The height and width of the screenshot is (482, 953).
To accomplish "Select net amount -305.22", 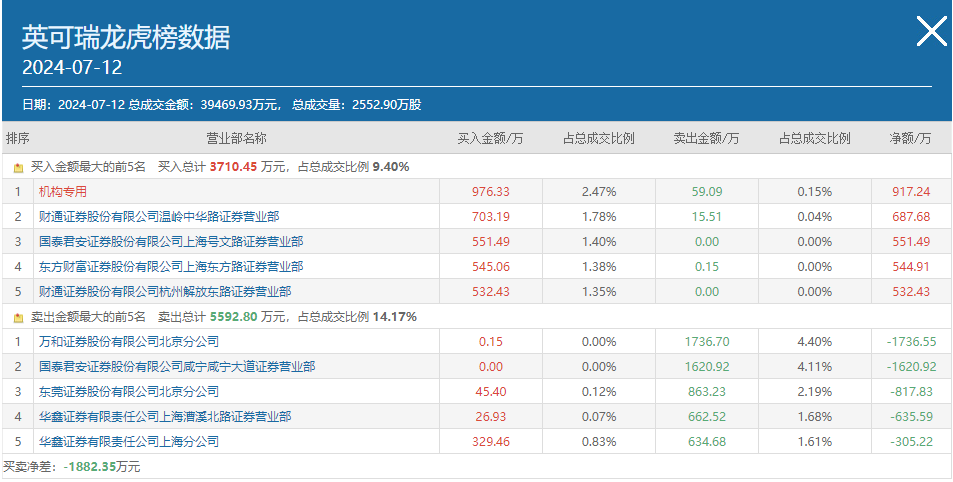I will pyautogui.click(x=911, y=441).
